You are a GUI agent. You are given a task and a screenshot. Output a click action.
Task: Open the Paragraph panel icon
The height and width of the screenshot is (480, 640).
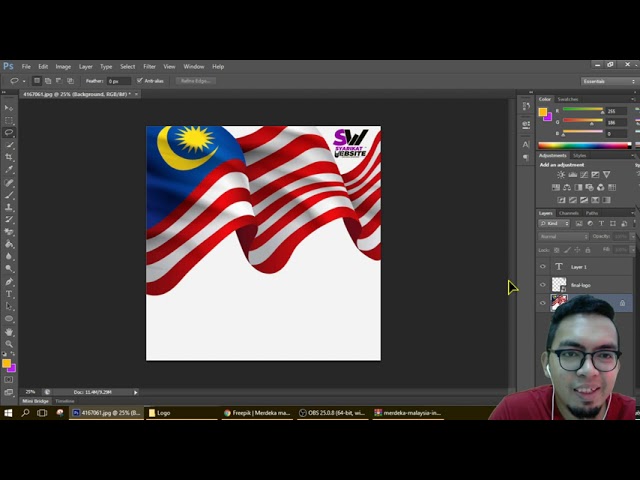click(x=526, y=158)
